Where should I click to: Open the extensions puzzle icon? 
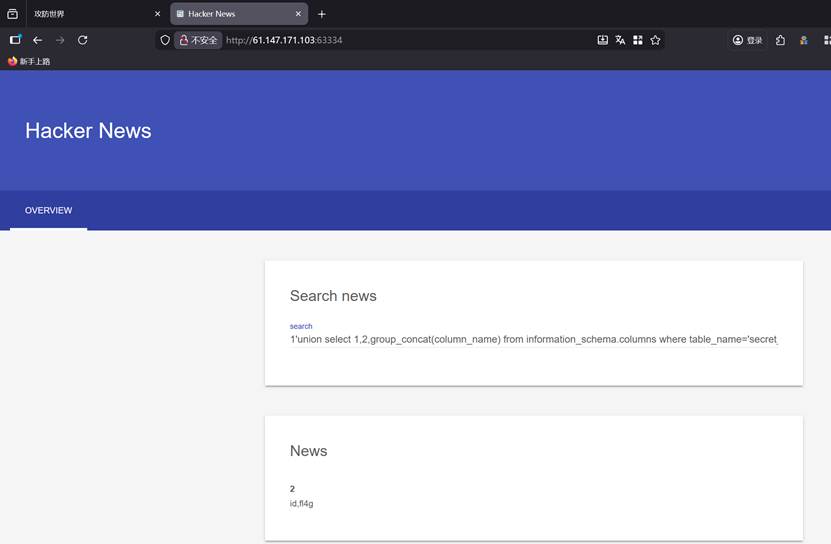click(781, 40)
